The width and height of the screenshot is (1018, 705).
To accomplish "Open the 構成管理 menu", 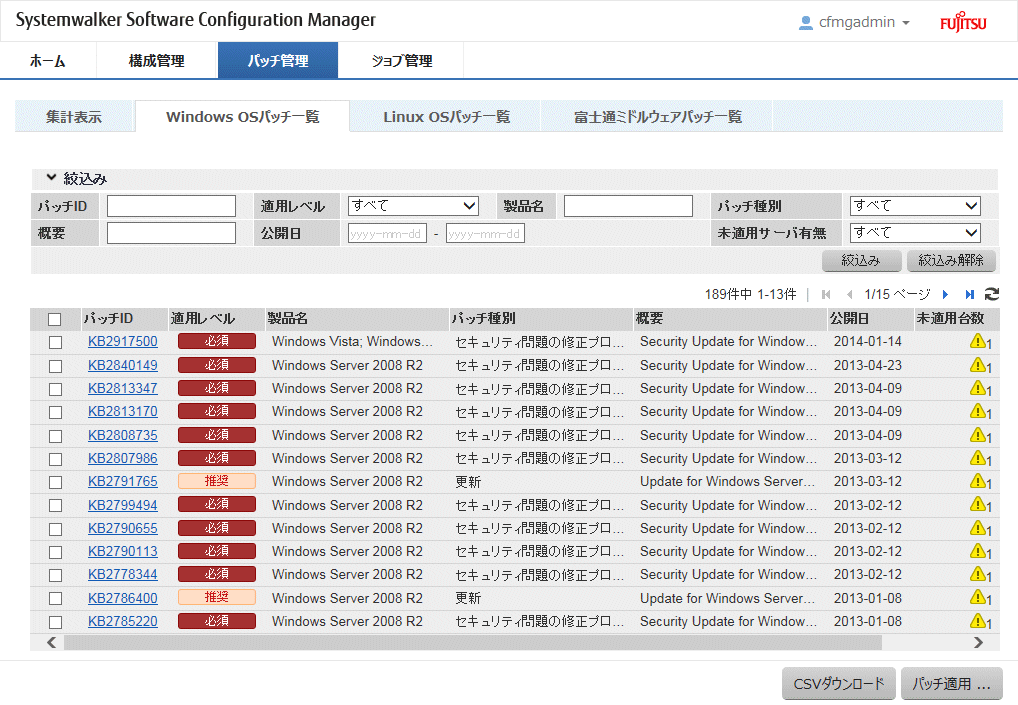I will point(156,60).
